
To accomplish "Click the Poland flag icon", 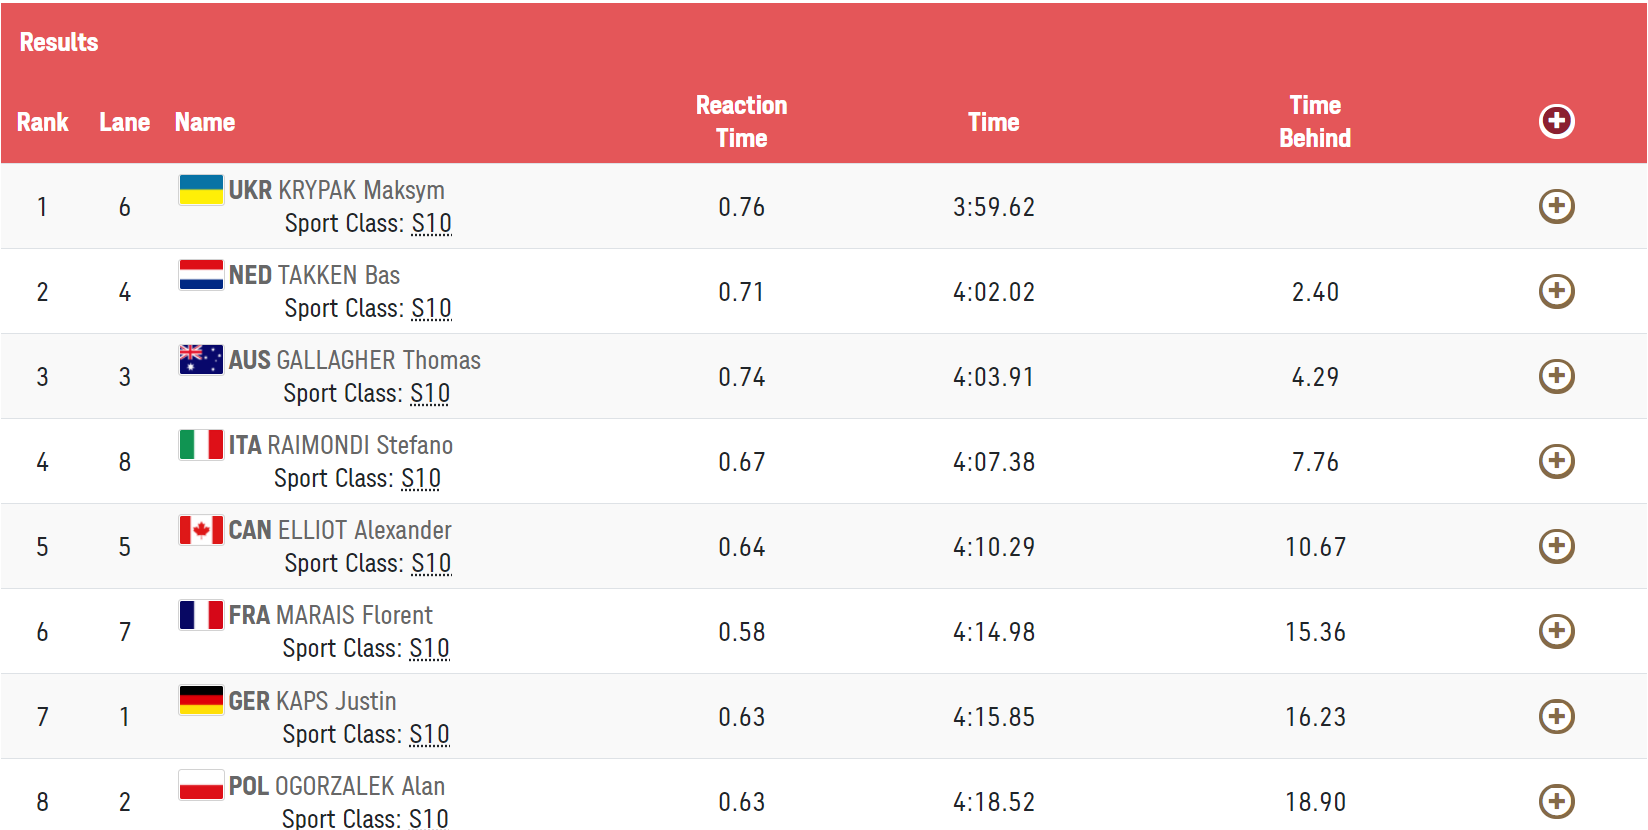I will (x=201, y=785).
